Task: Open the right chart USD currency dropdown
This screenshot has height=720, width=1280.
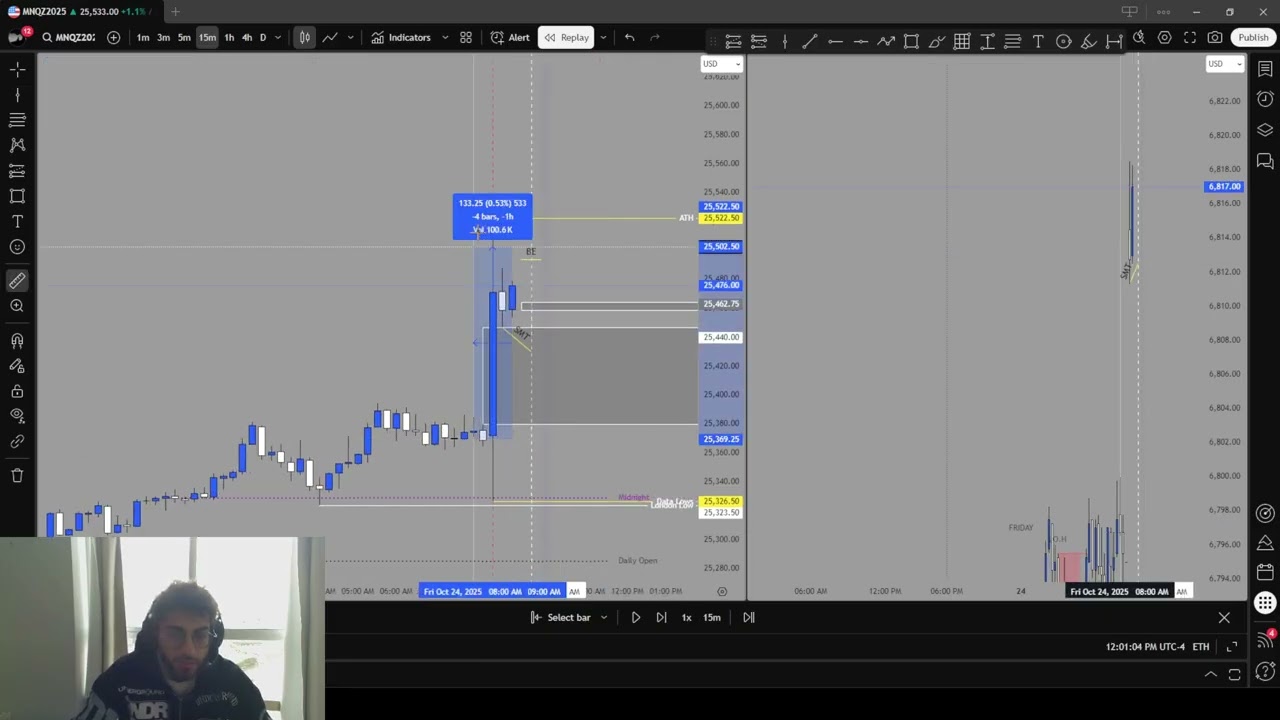Action: coord(1224,64)
